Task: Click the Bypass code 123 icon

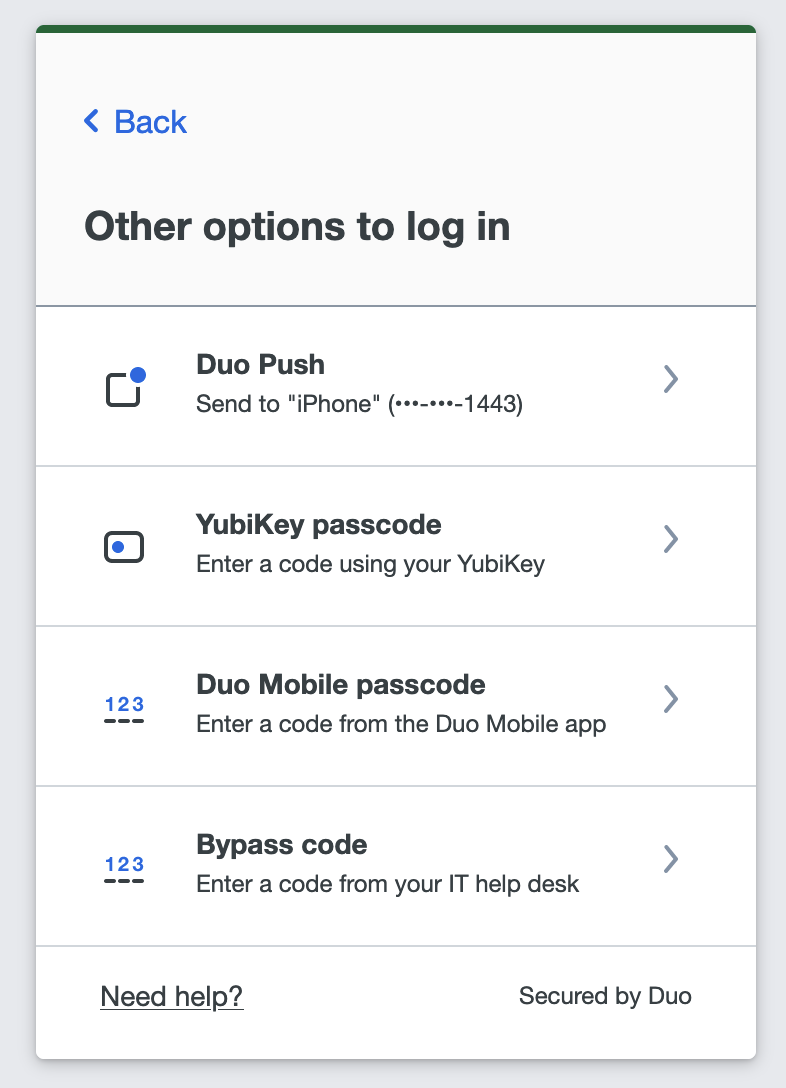Action: click(x=125, y=868)
